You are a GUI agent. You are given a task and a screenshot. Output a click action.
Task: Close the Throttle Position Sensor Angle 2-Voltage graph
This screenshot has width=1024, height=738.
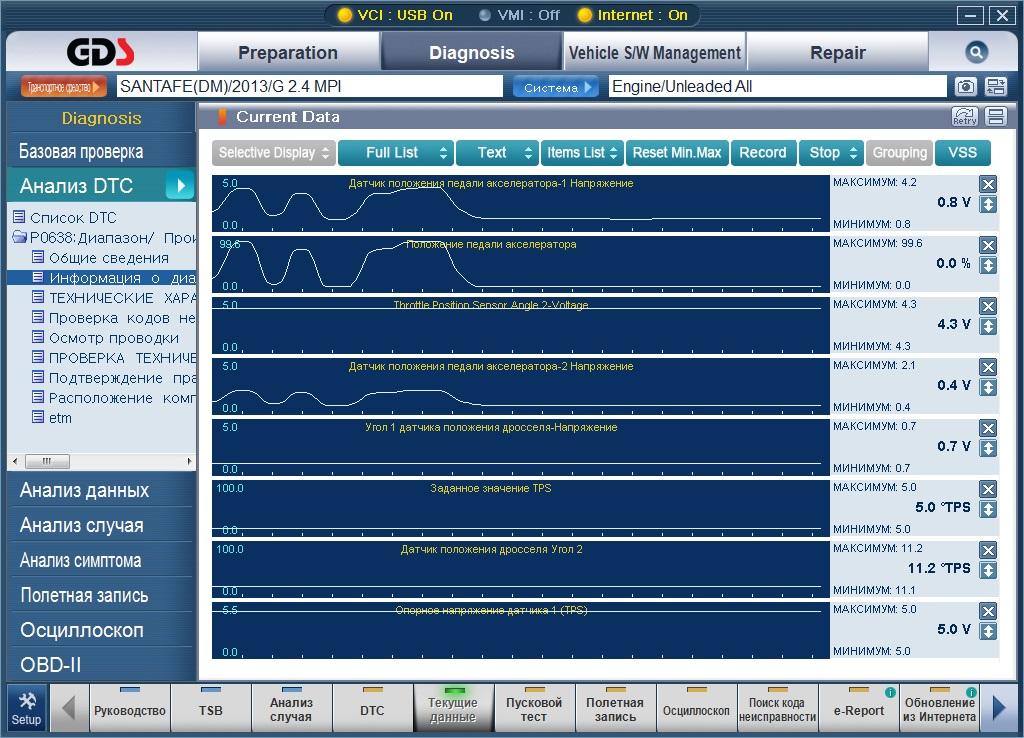[988, 306]
